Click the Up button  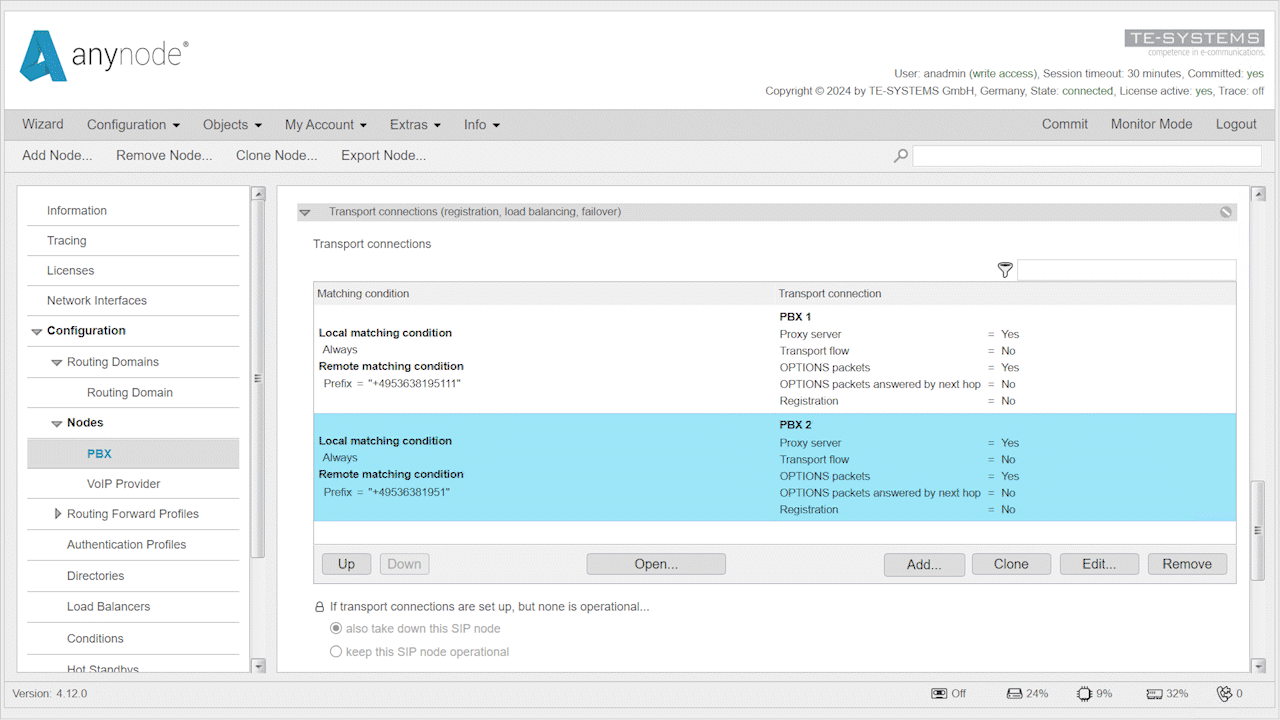(x=346, y=564)
